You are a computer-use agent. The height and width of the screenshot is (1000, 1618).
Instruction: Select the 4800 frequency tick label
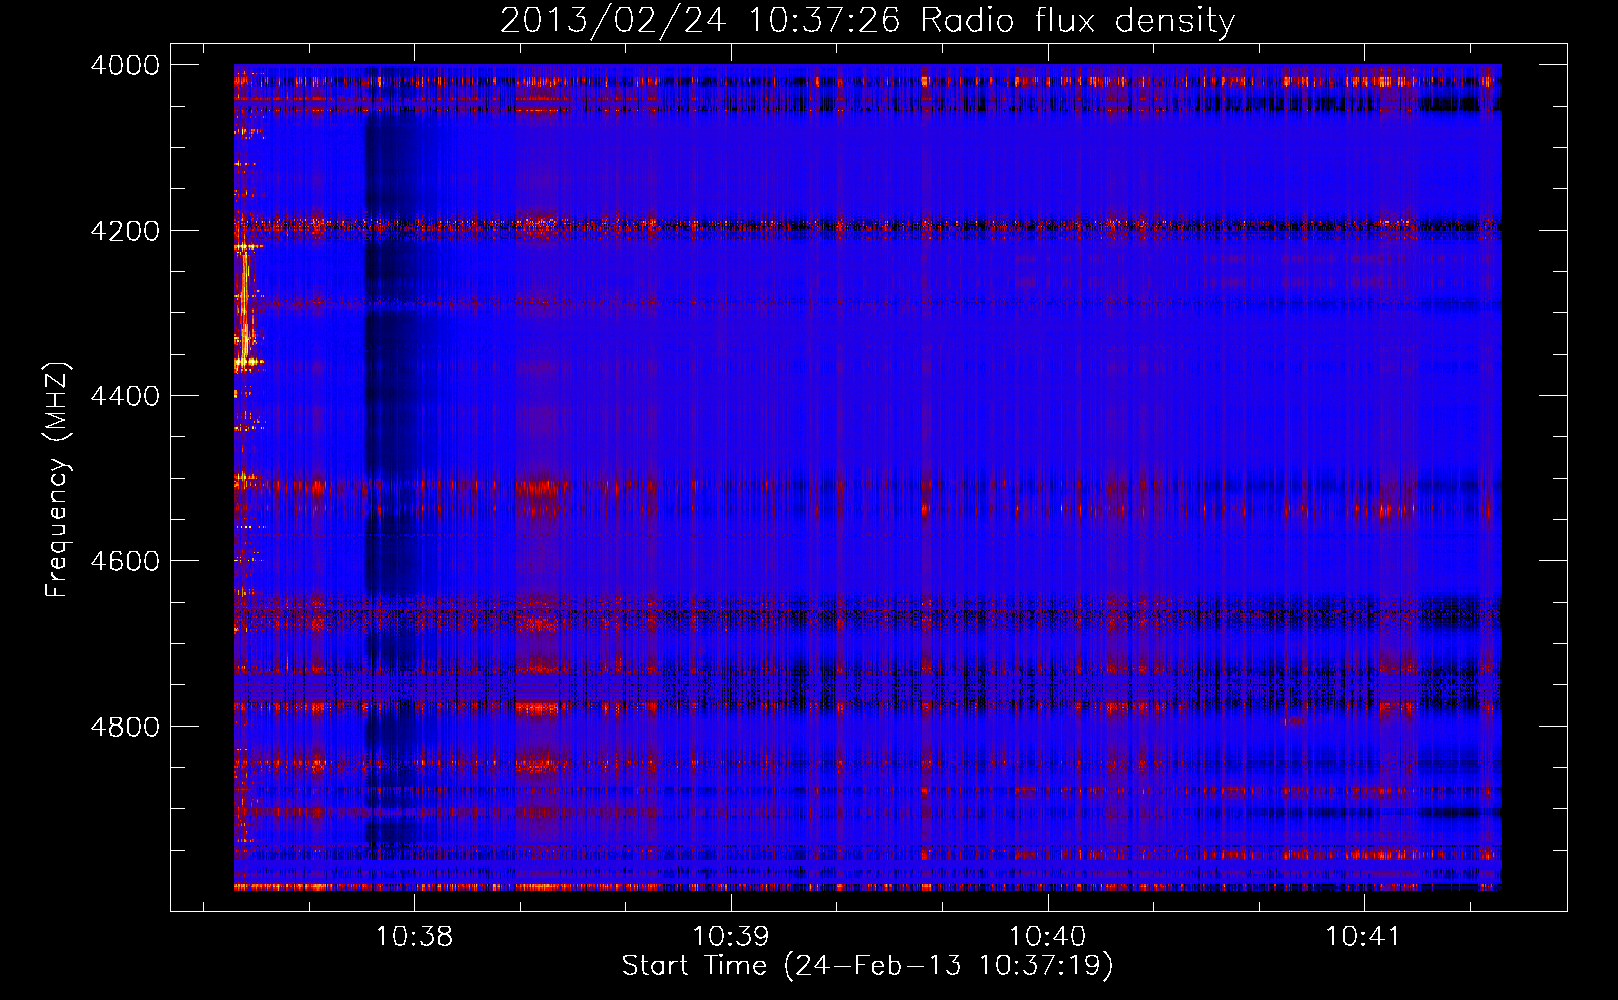125,727
